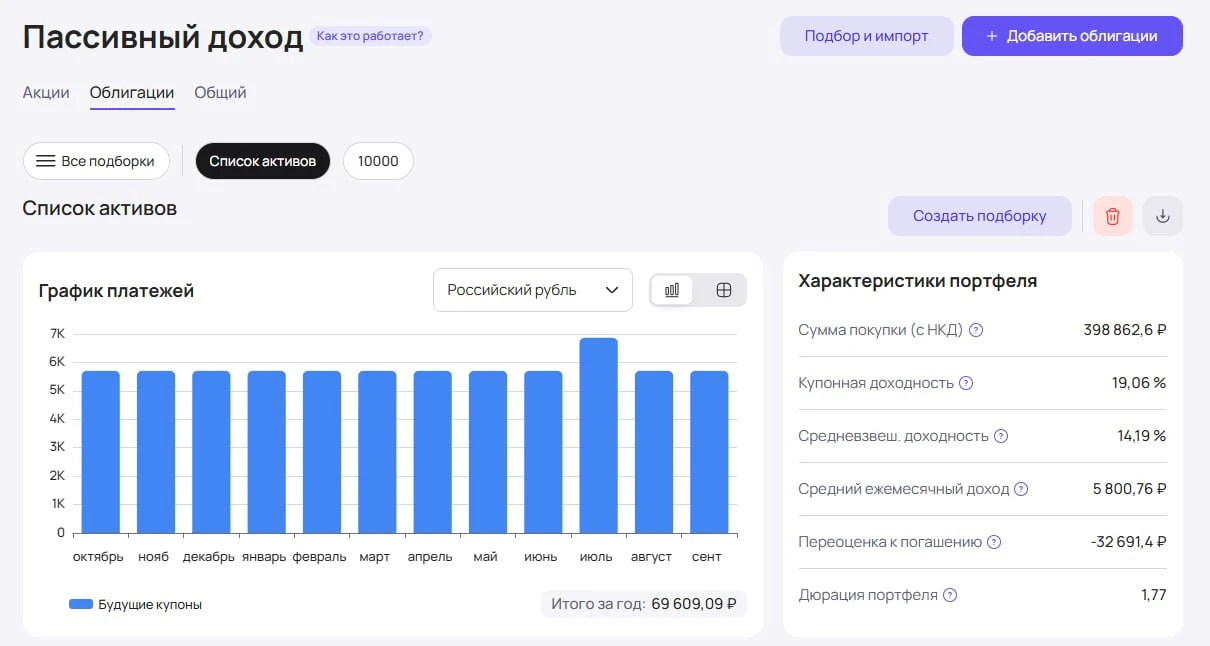
Task: Click help icon next to Купонная доходность
Action: point(966,383)
